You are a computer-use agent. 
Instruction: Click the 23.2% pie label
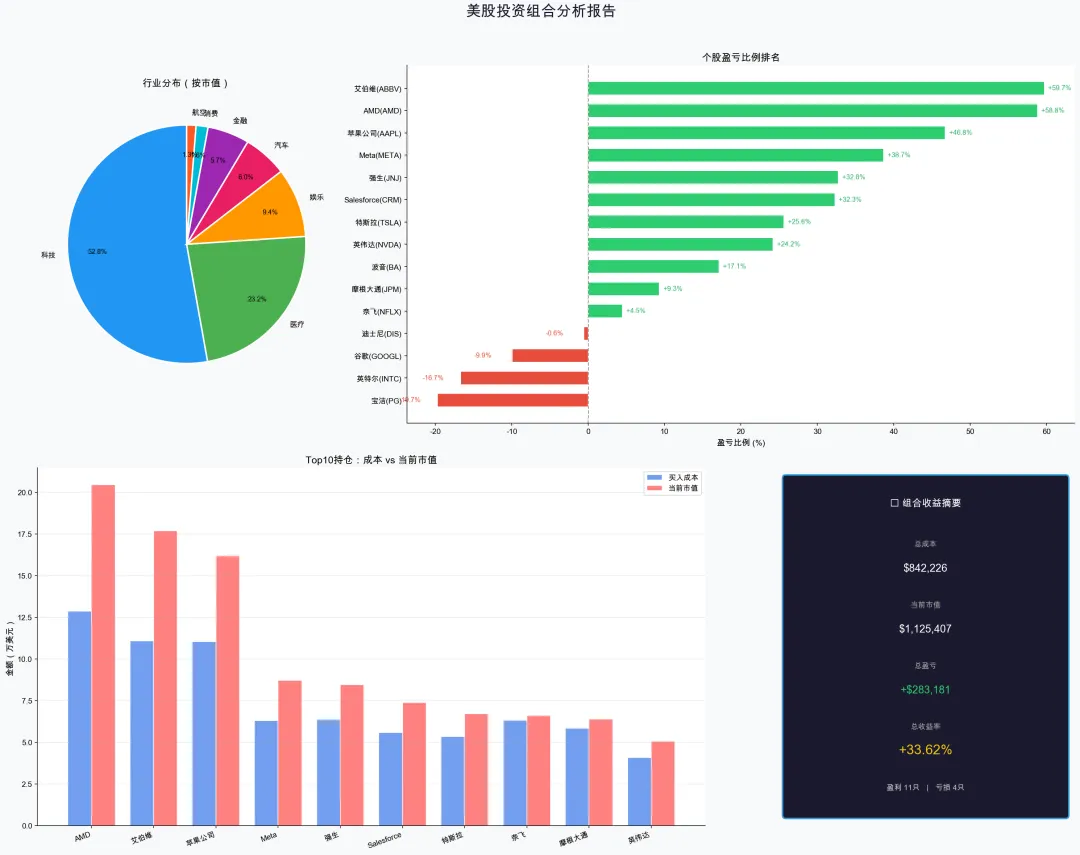click(x=257, y=299)
